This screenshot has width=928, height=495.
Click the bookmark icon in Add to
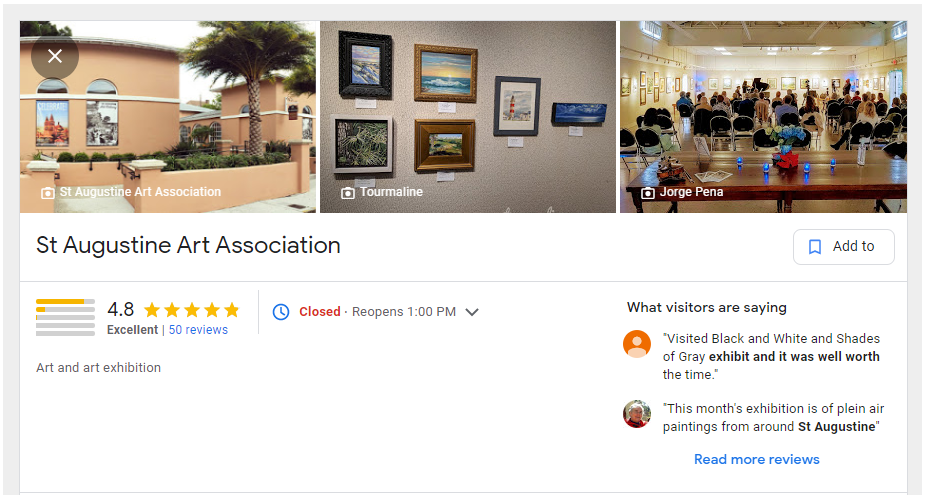coord(815,246)
